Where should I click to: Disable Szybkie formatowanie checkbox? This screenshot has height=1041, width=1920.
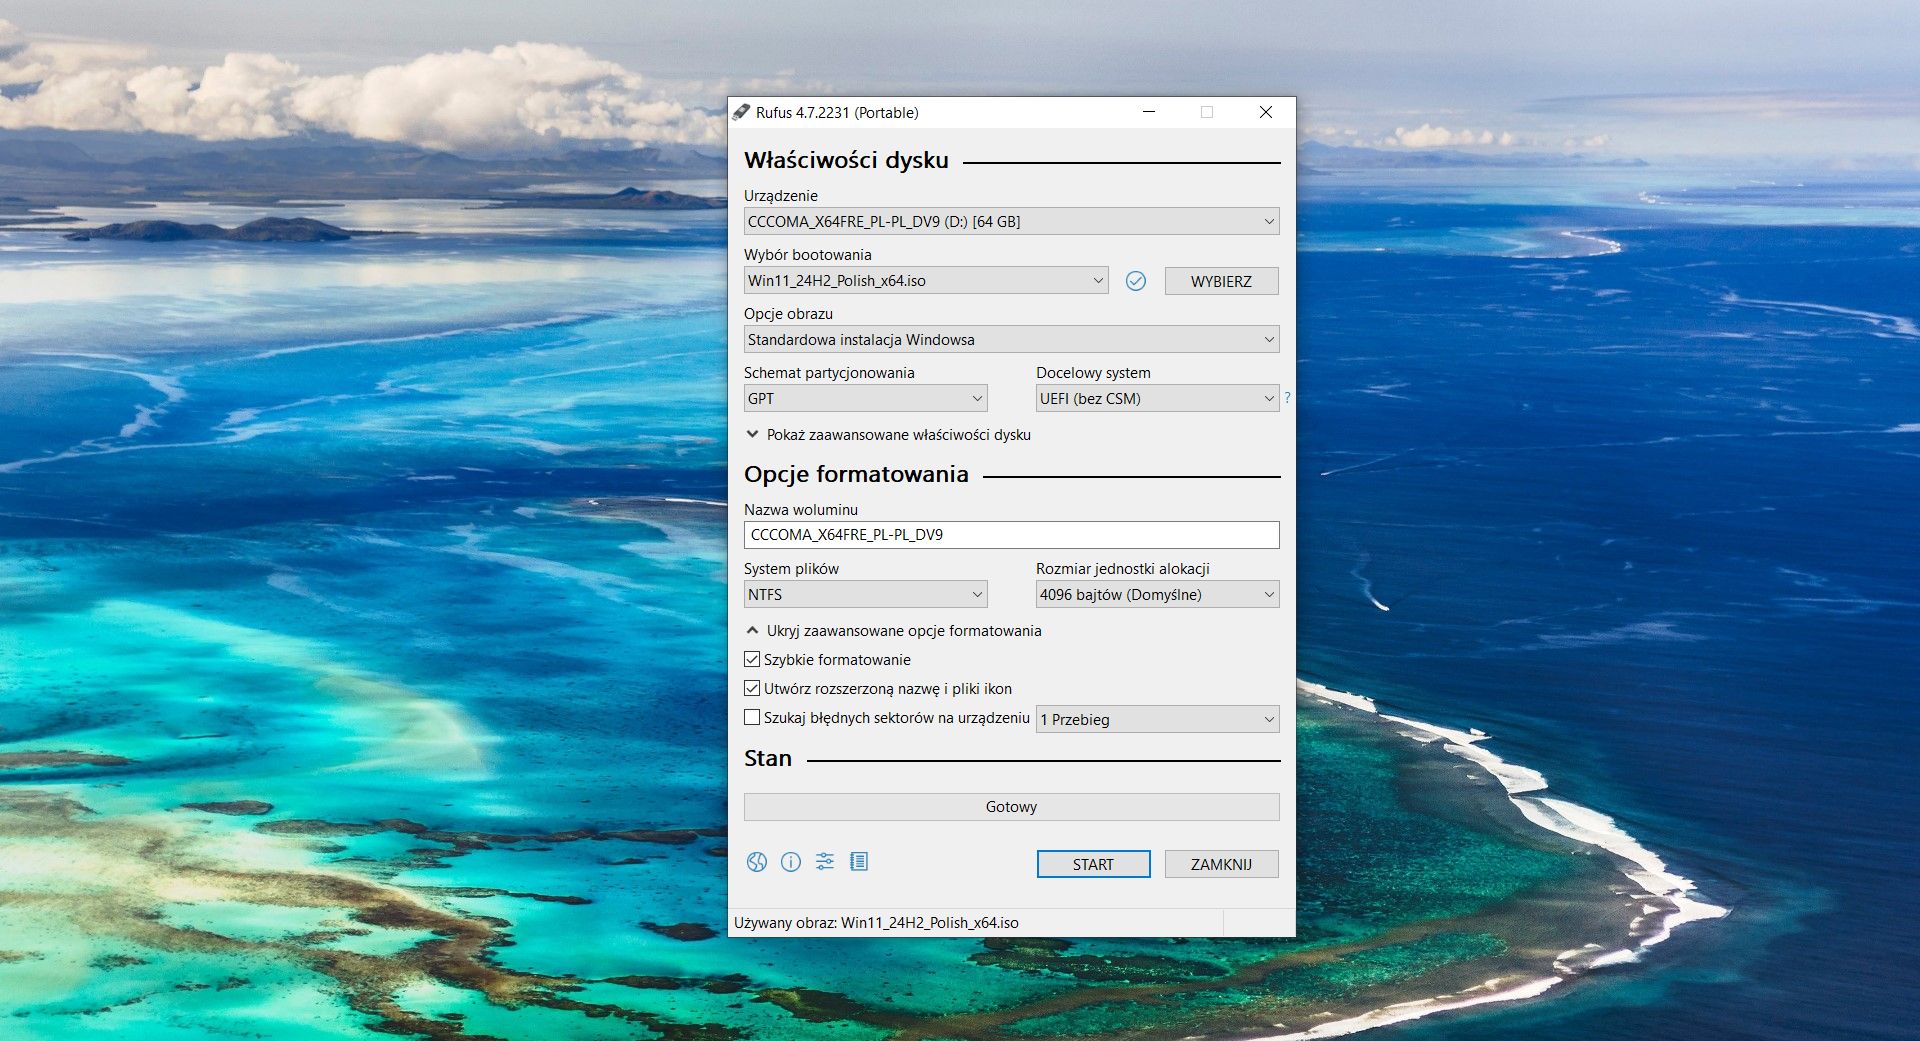752,660
